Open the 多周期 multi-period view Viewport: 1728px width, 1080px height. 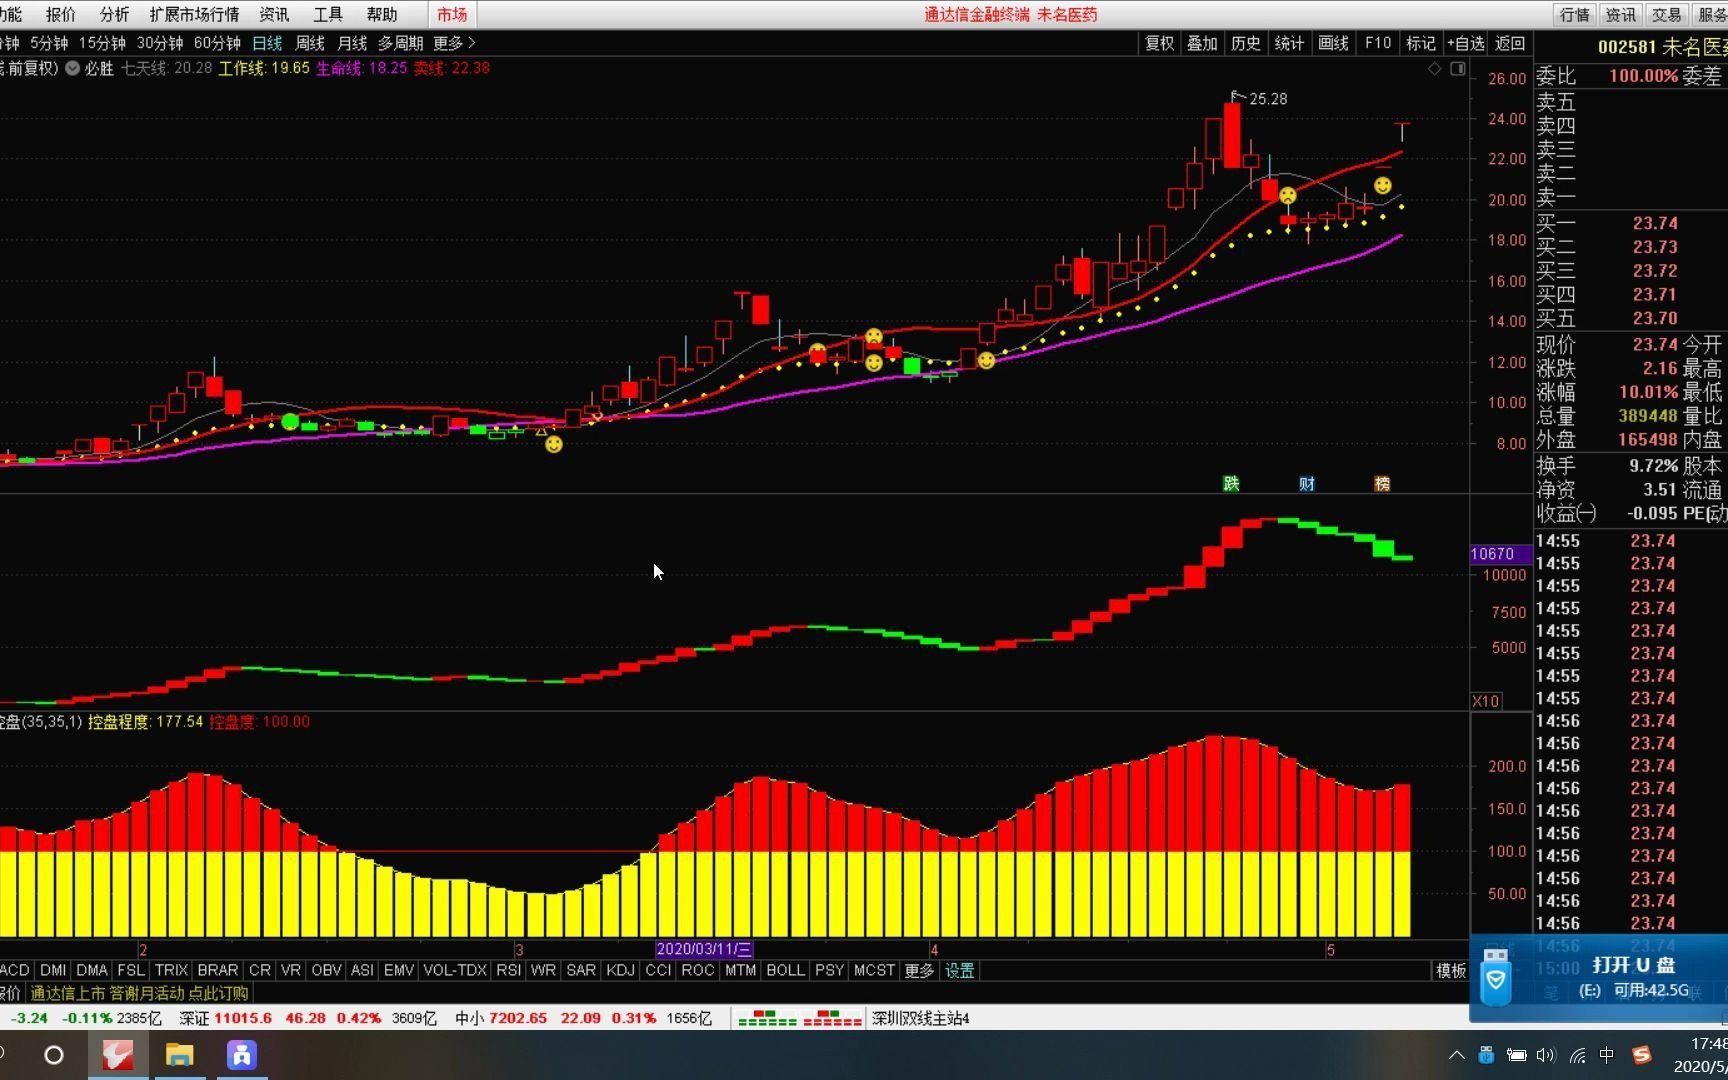click(400, 43)
